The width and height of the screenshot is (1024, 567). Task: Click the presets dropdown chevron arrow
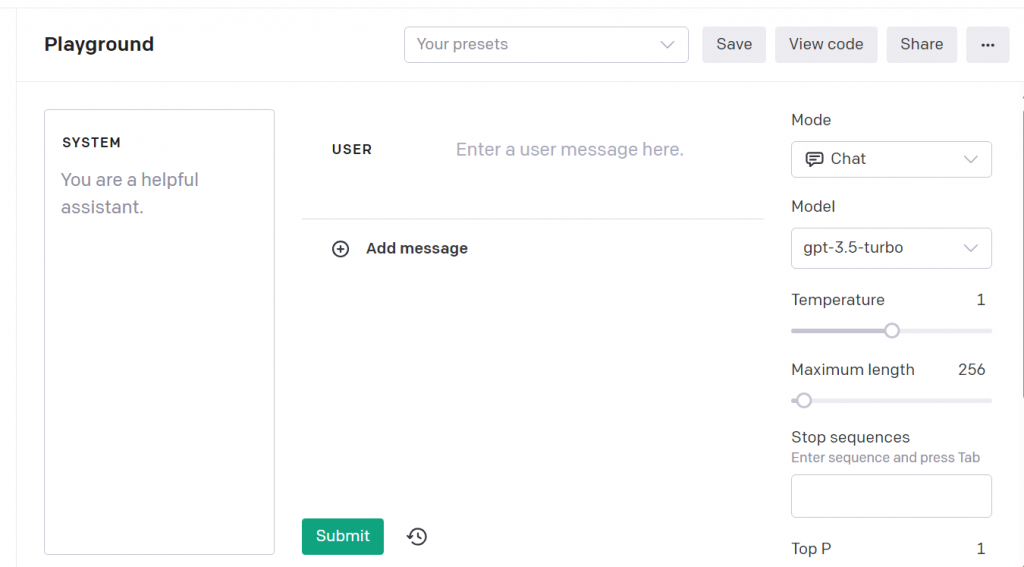(x=668, y=45)
